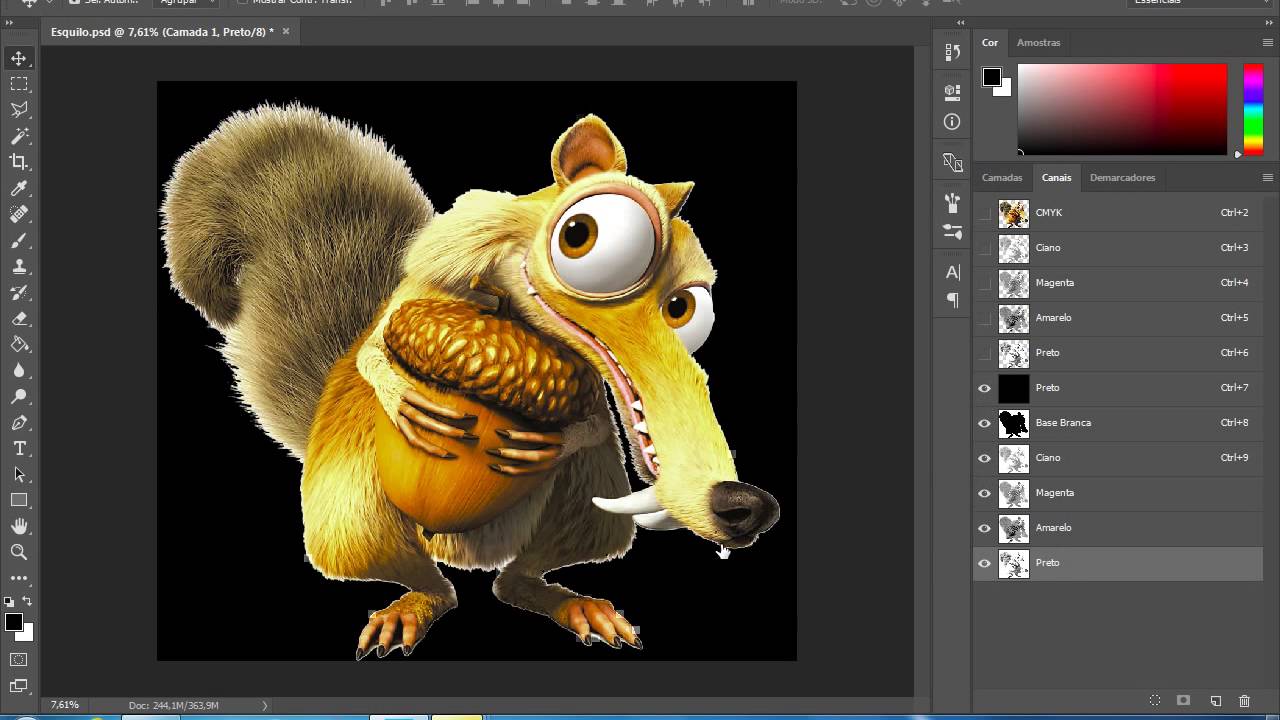Viewport: 1280px width, 720px height.
Task: Click the 7,61% zoom field
Action: click(65, 705)
